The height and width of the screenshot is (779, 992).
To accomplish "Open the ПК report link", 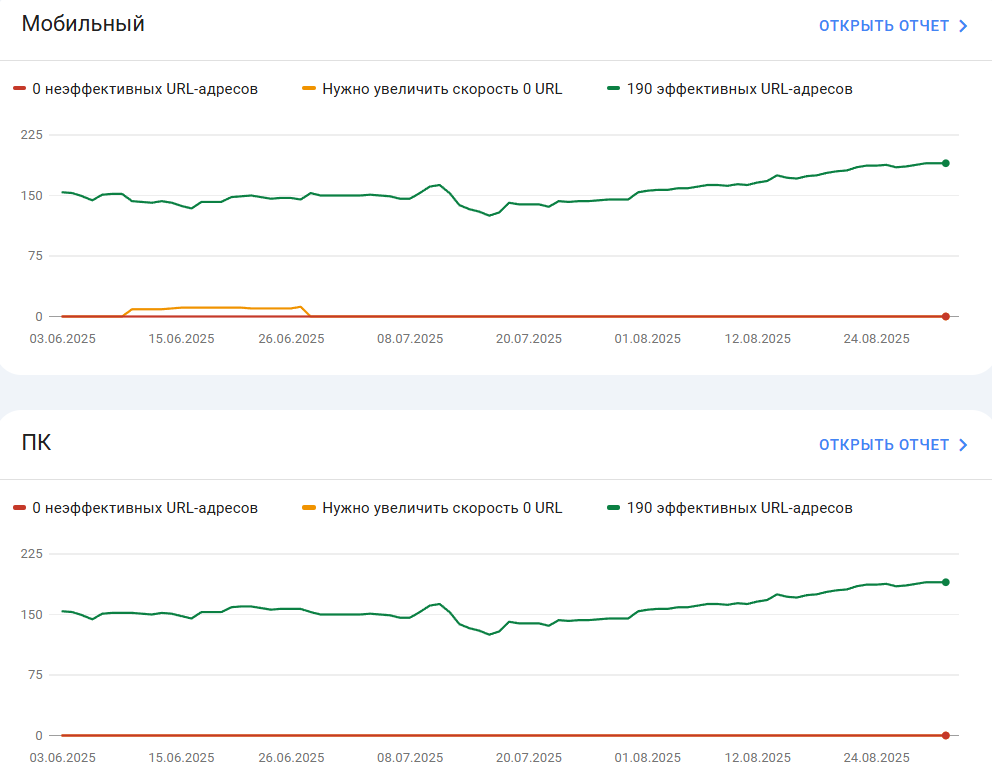I will (893, 445).
